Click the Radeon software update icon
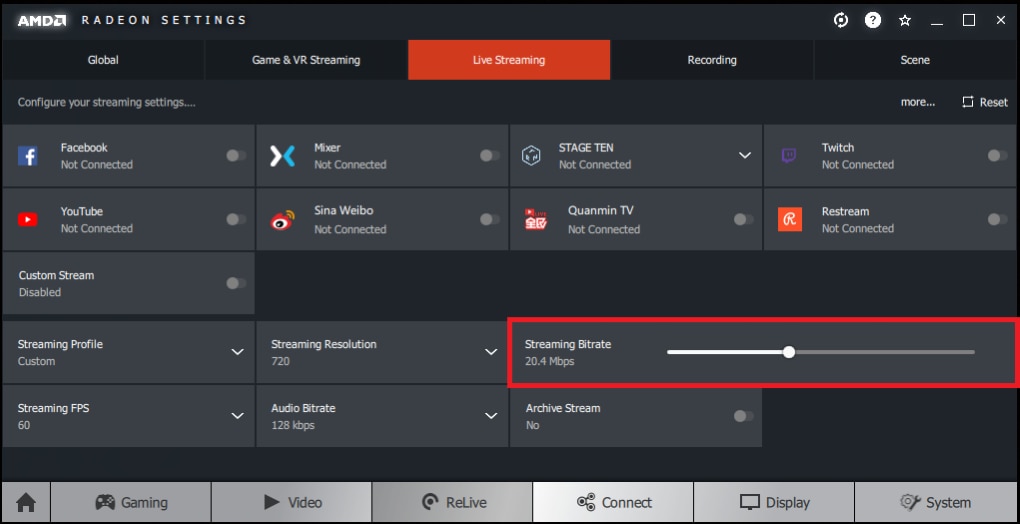Screen dimensions: 1020x524 841,20
